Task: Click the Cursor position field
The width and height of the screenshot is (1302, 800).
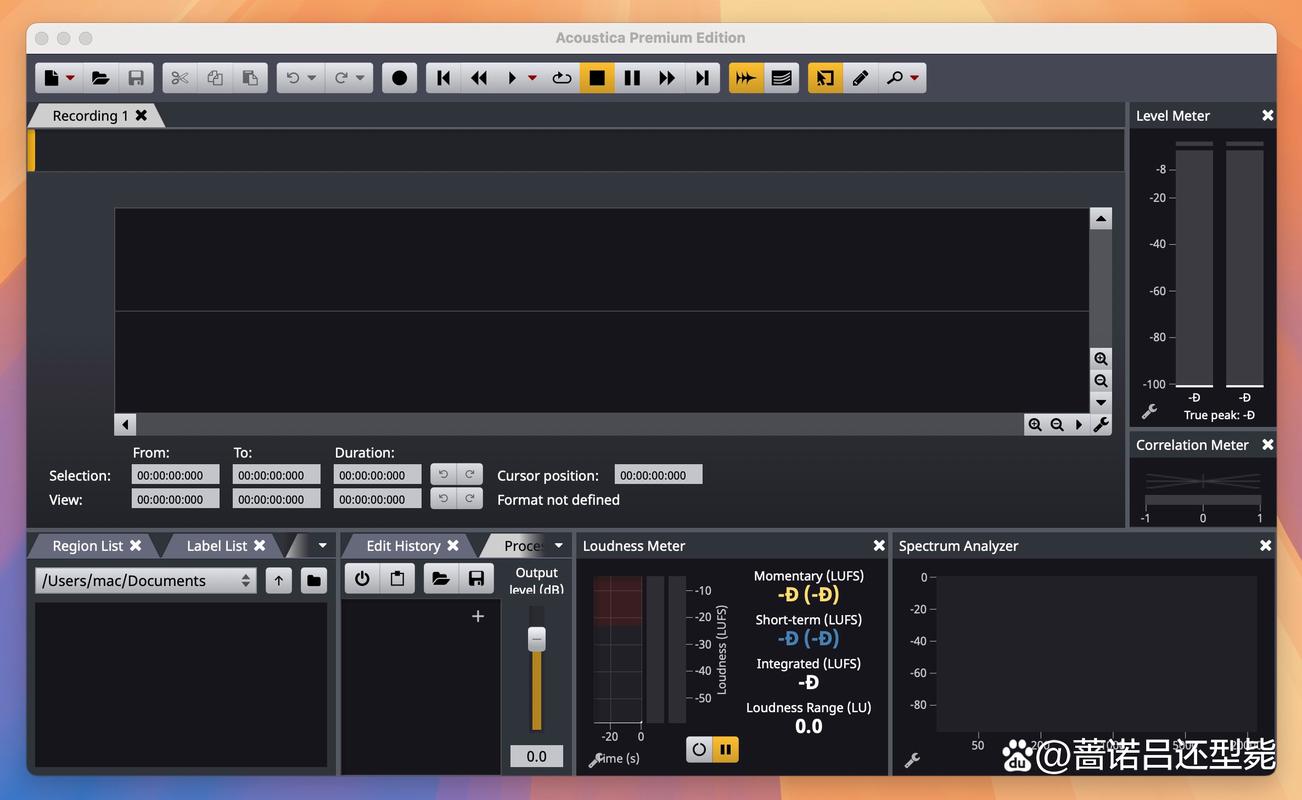Action: click(x=658, y=475)
